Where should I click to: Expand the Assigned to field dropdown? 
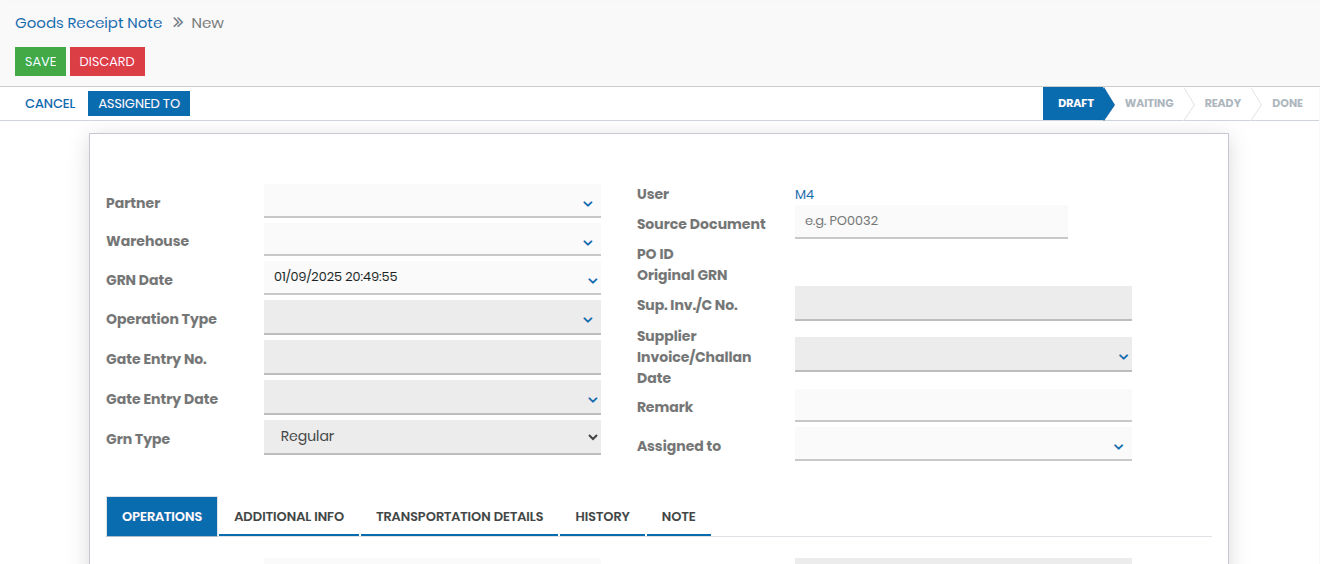(x=962, y=445)
